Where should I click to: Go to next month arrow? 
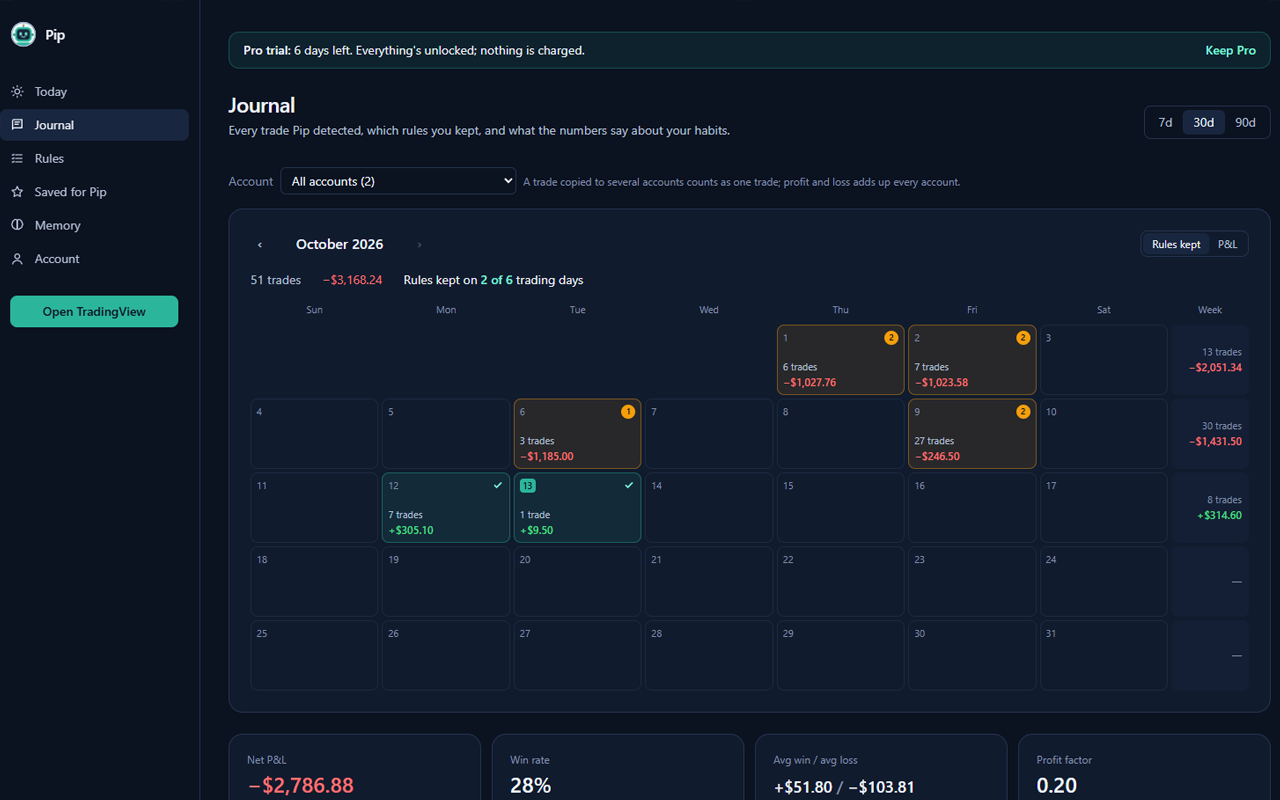click(x=419, y=245)
